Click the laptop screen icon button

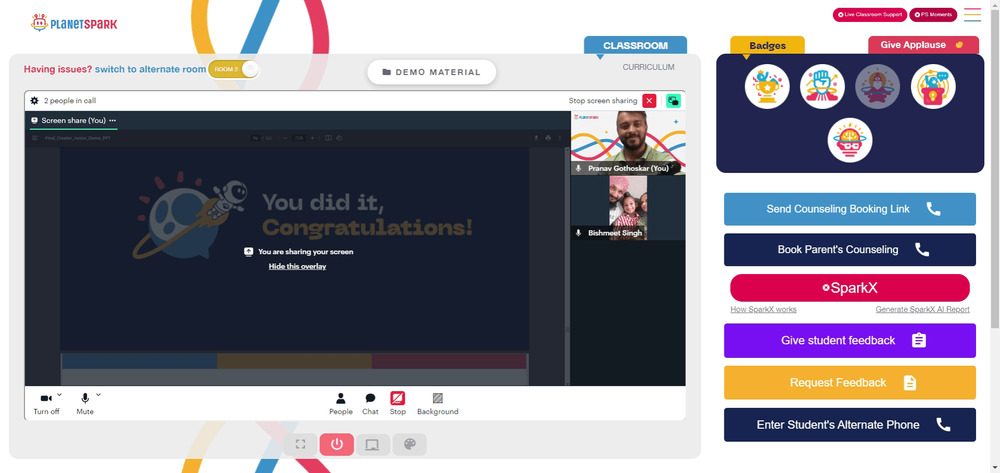pos(373,444)
